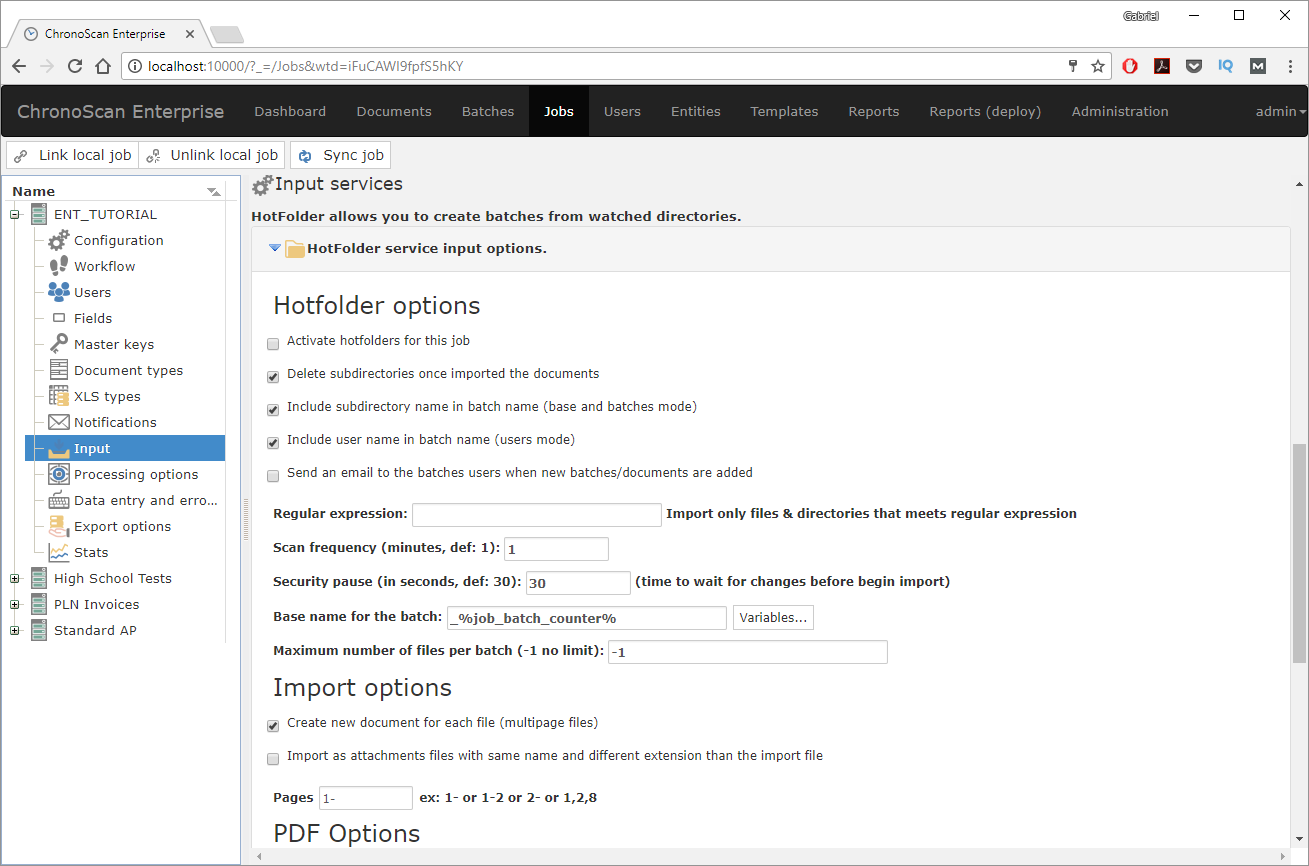Enable Send an email to batches users

pyautogui.click(x=273, y=476)
